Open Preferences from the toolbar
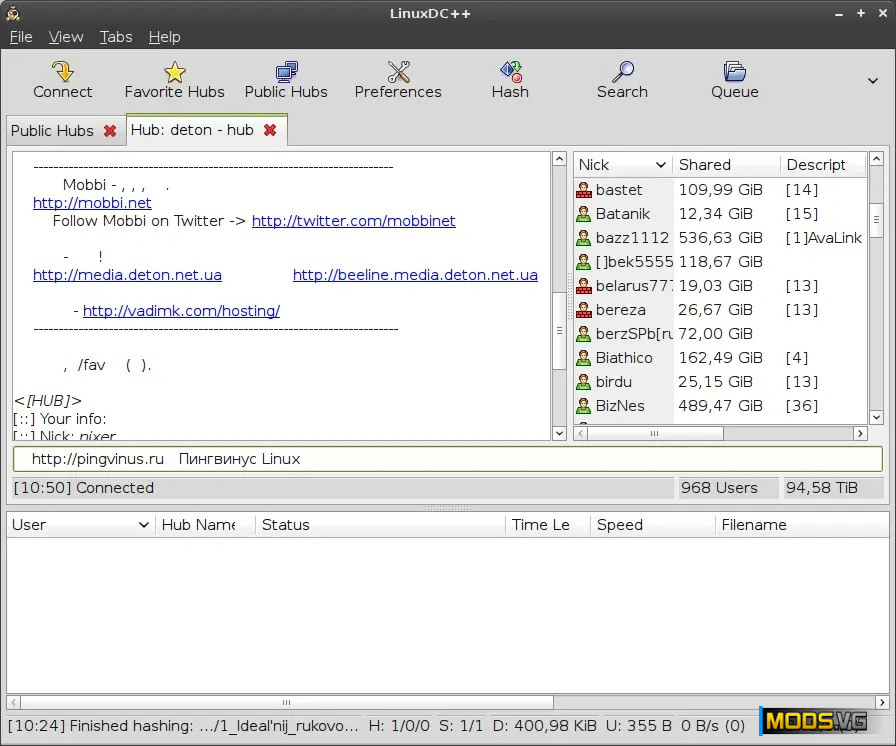This screenshot has width=896, height=746. pyautogui.click(x=398, y=79)
